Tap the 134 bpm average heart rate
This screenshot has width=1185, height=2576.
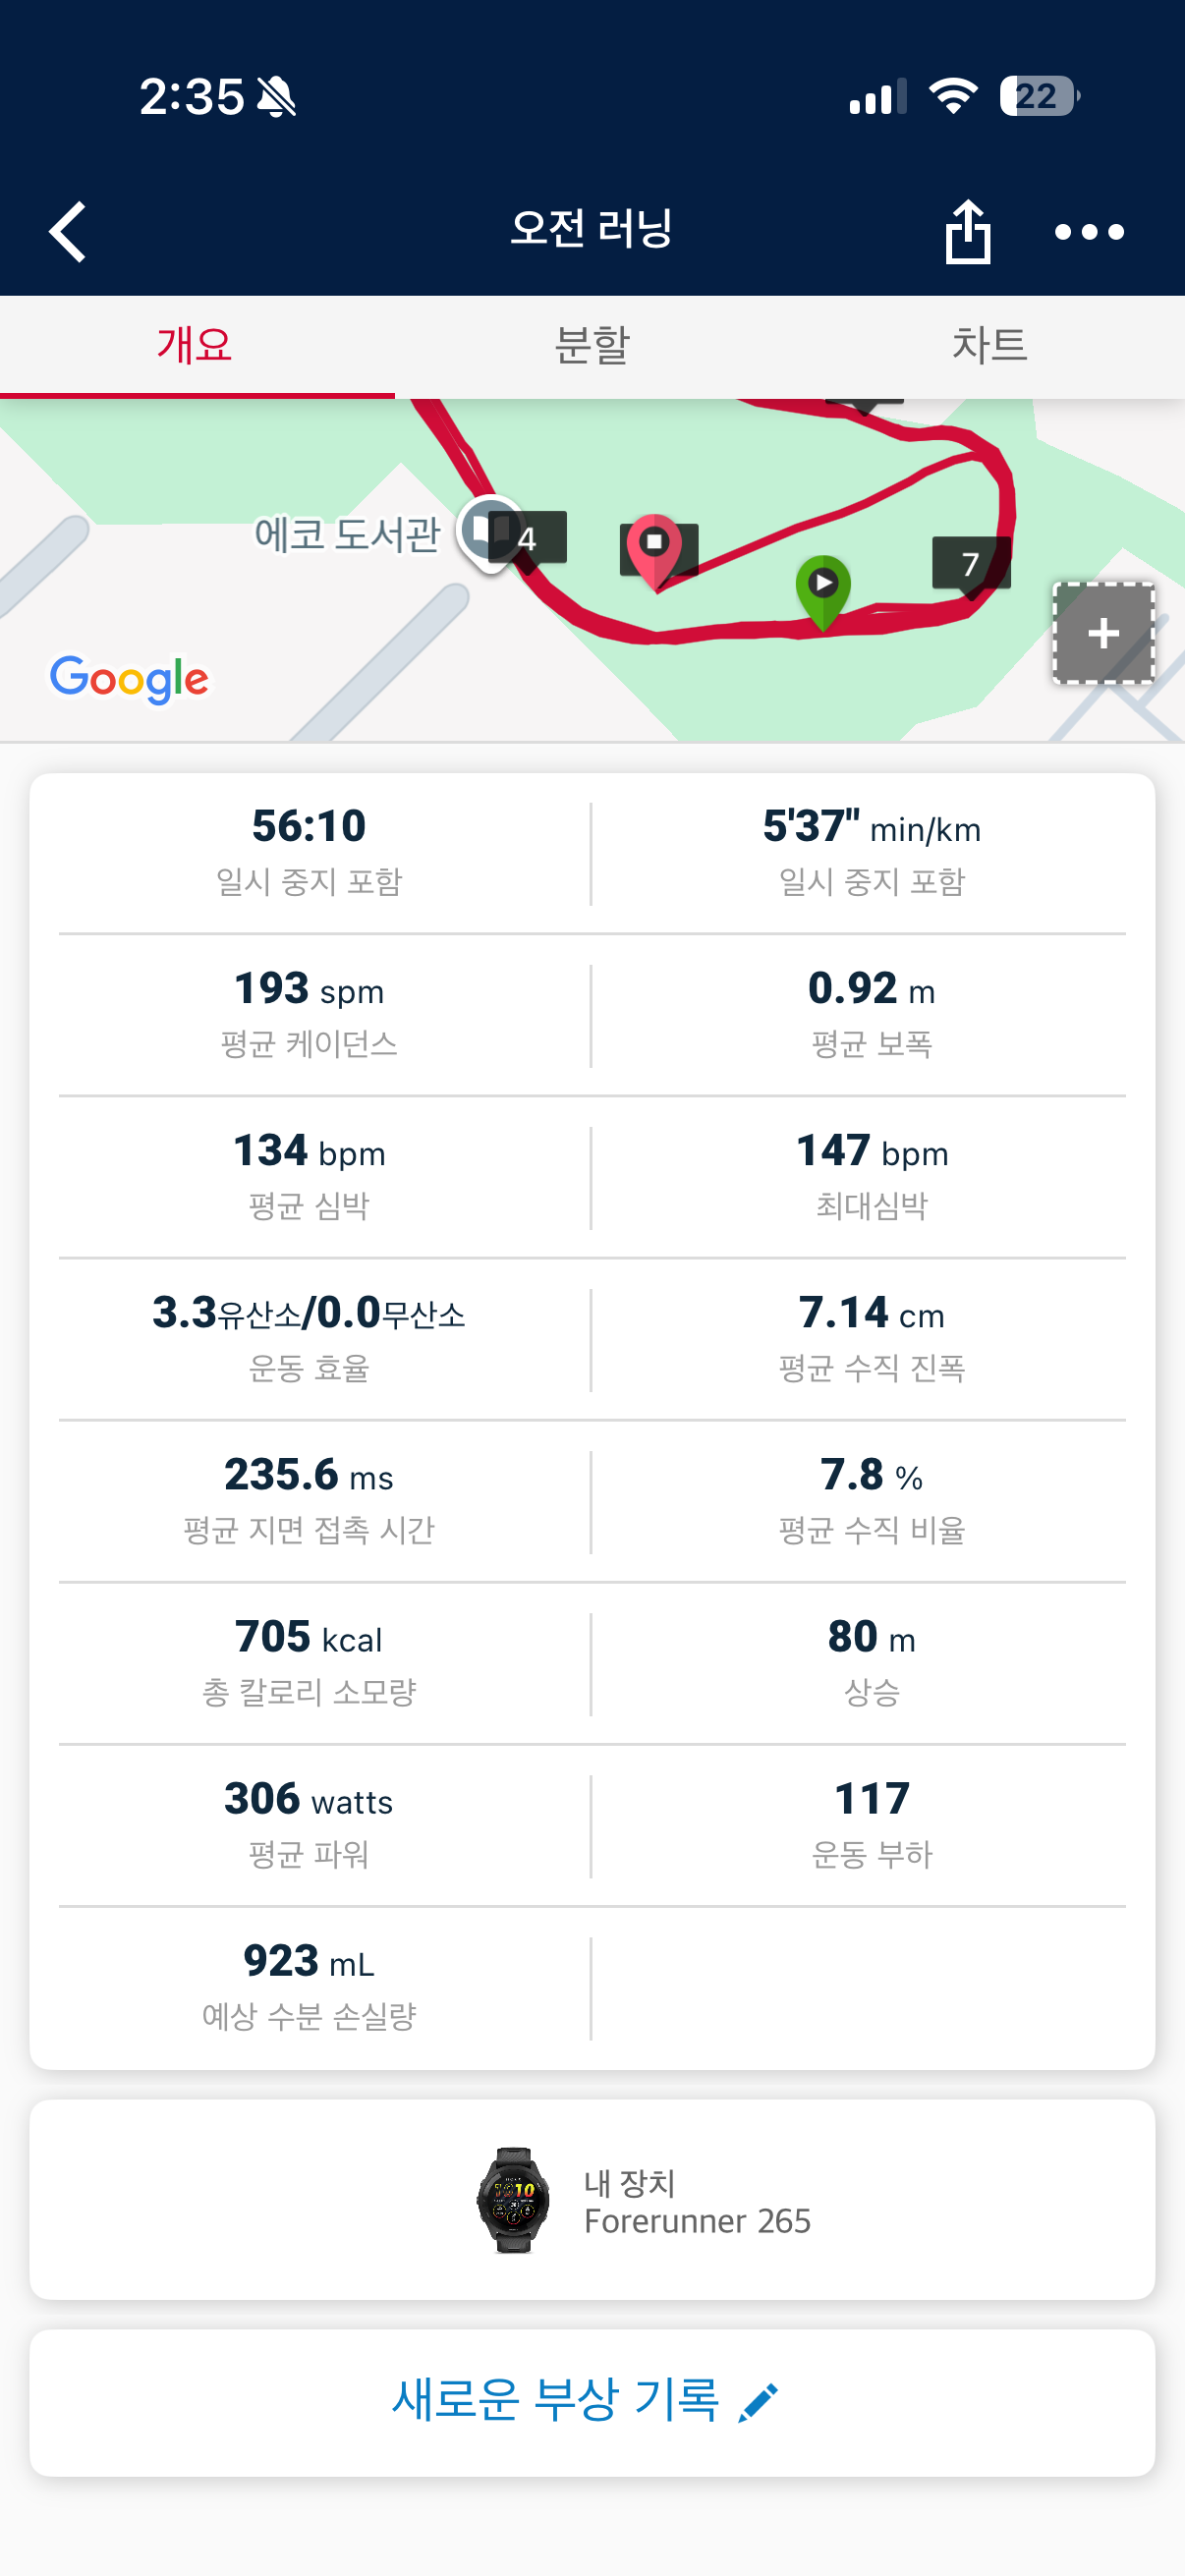309,1176
